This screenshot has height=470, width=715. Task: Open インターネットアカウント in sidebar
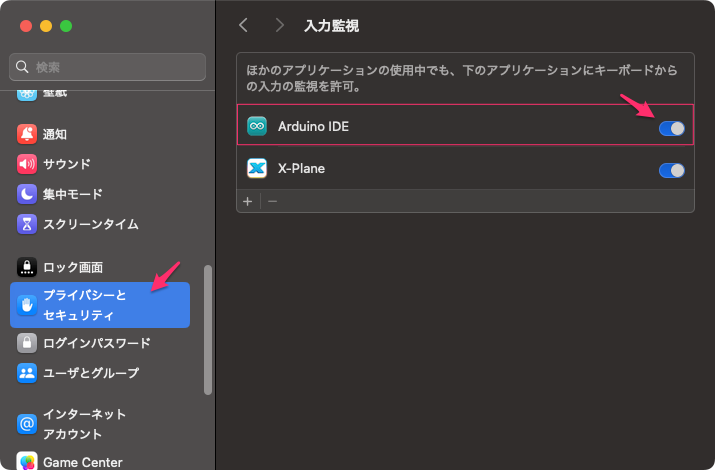(84, 424)
